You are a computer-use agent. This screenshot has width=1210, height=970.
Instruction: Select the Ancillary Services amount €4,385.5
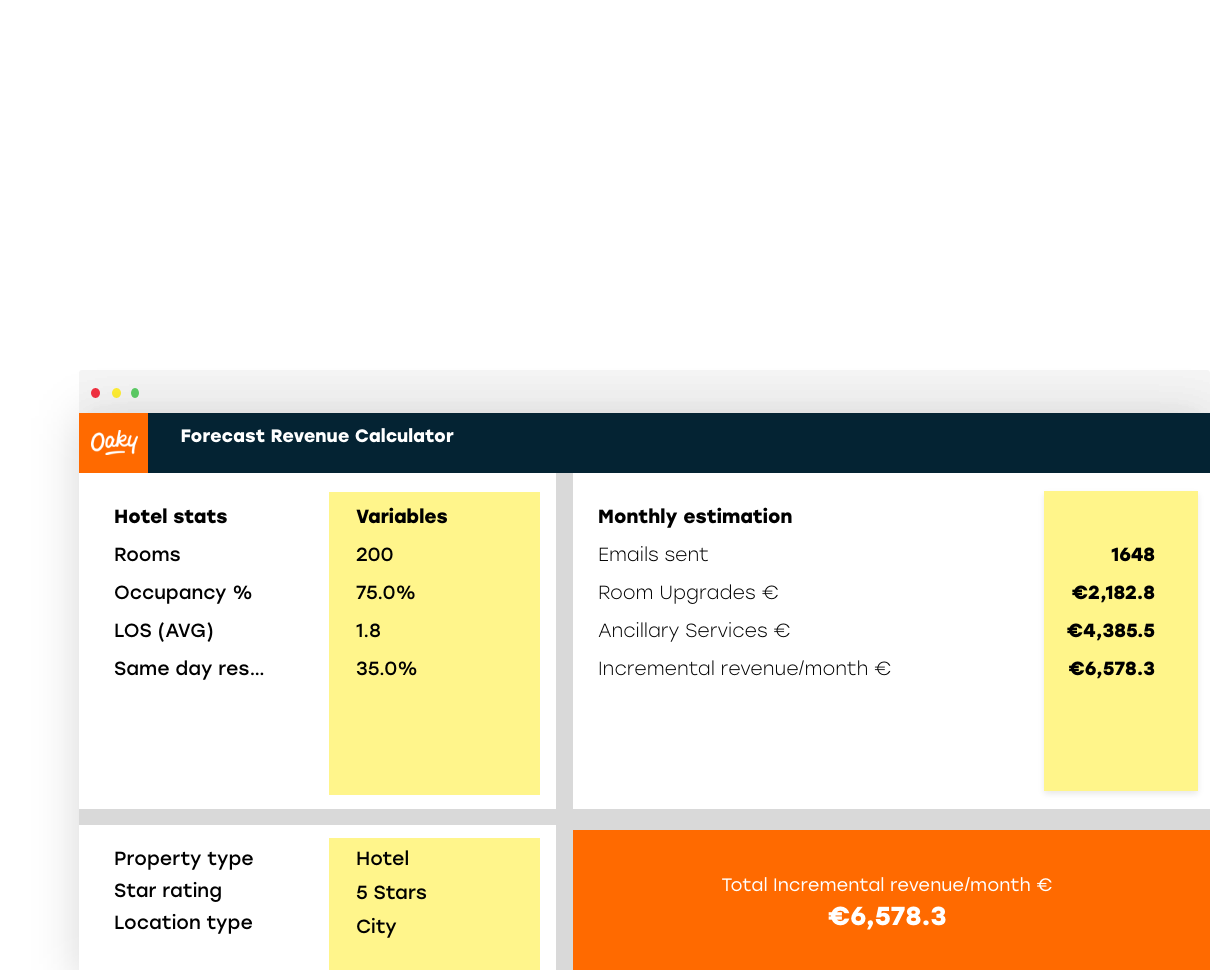tap(1111, 631)
